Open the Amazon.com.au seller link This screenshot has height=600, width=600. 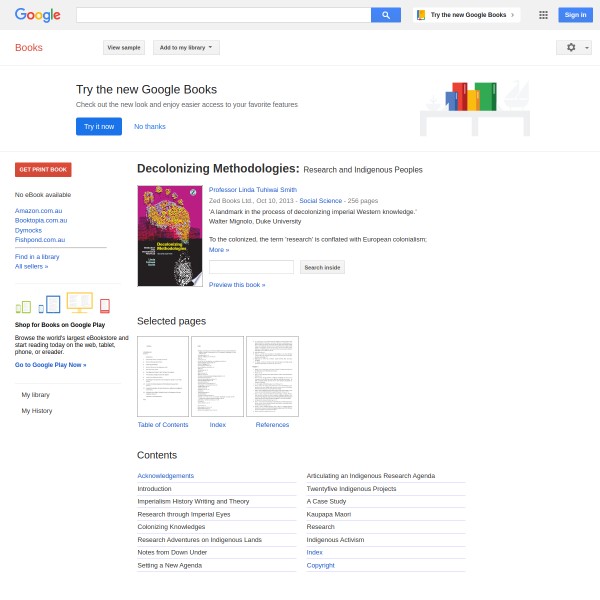click(x=38, y=210)
